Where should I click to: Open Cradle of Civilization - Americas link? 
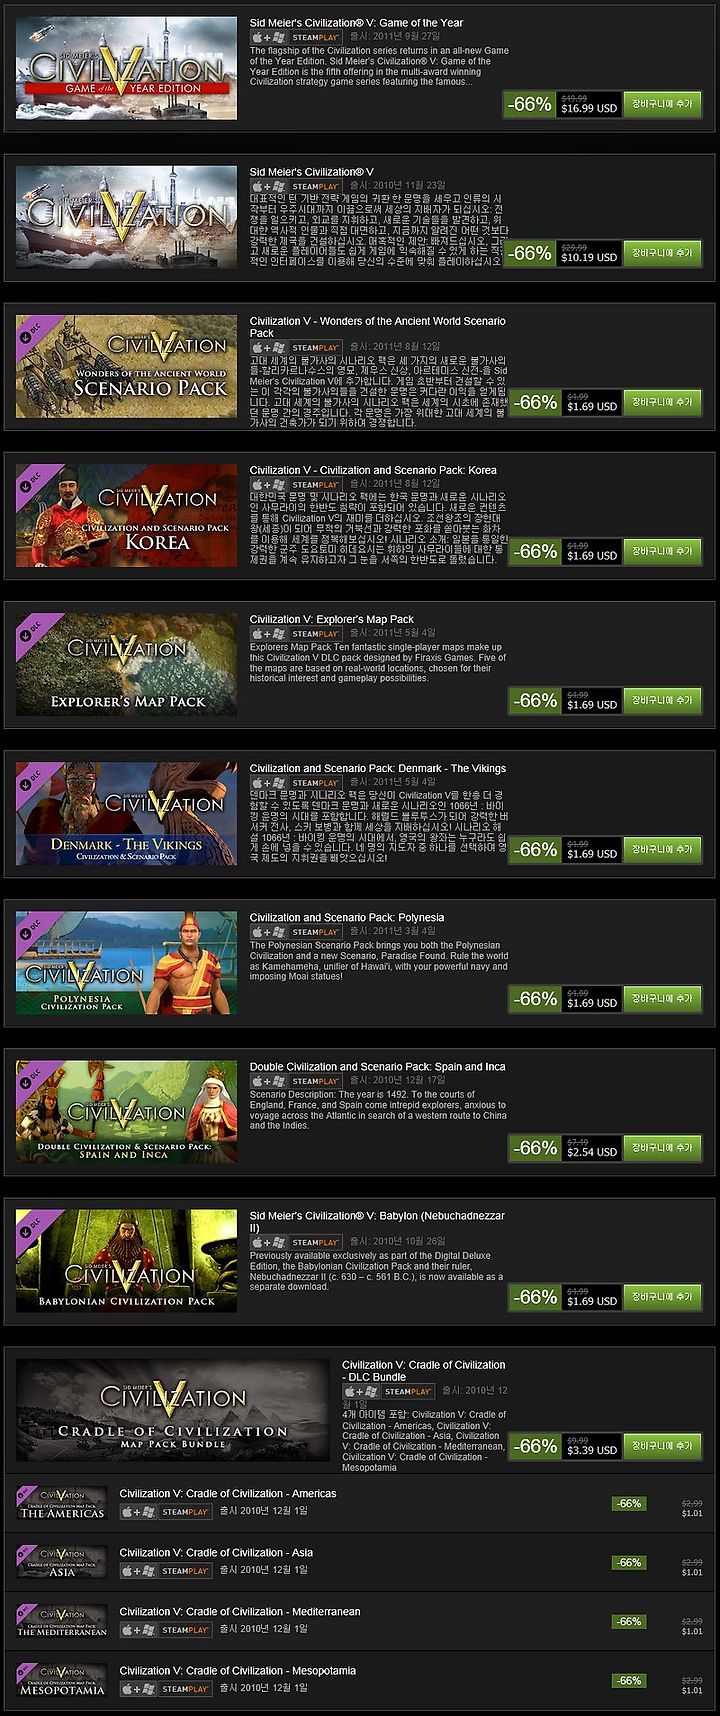click(228, 1493)
